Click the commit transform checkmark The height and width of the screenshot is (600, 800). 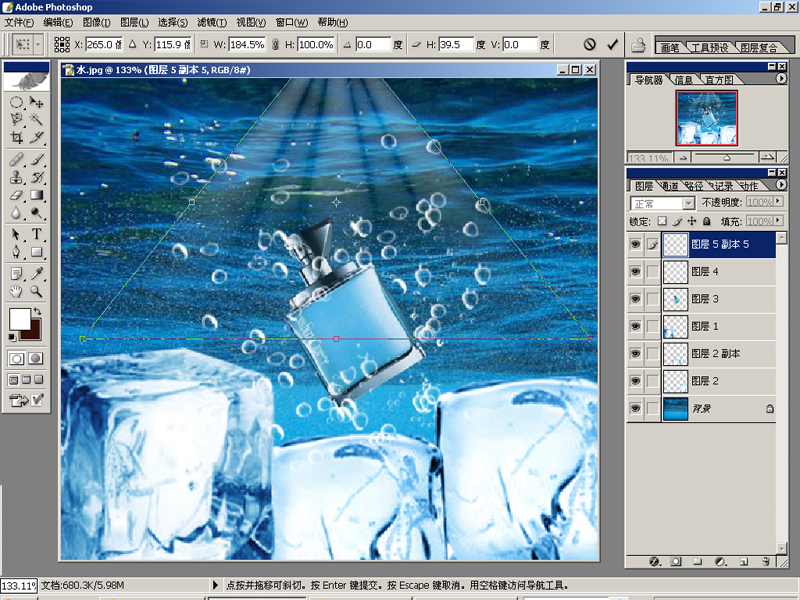[x=613, y=44]
